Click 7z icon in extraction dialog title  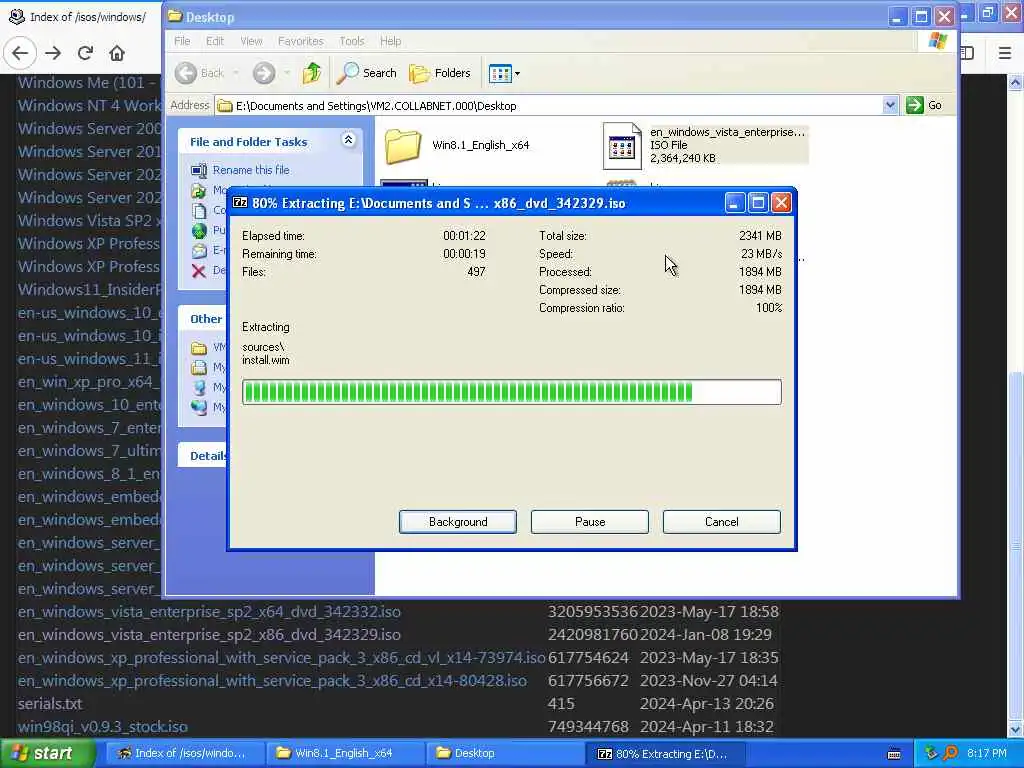(x=240, y=202)
